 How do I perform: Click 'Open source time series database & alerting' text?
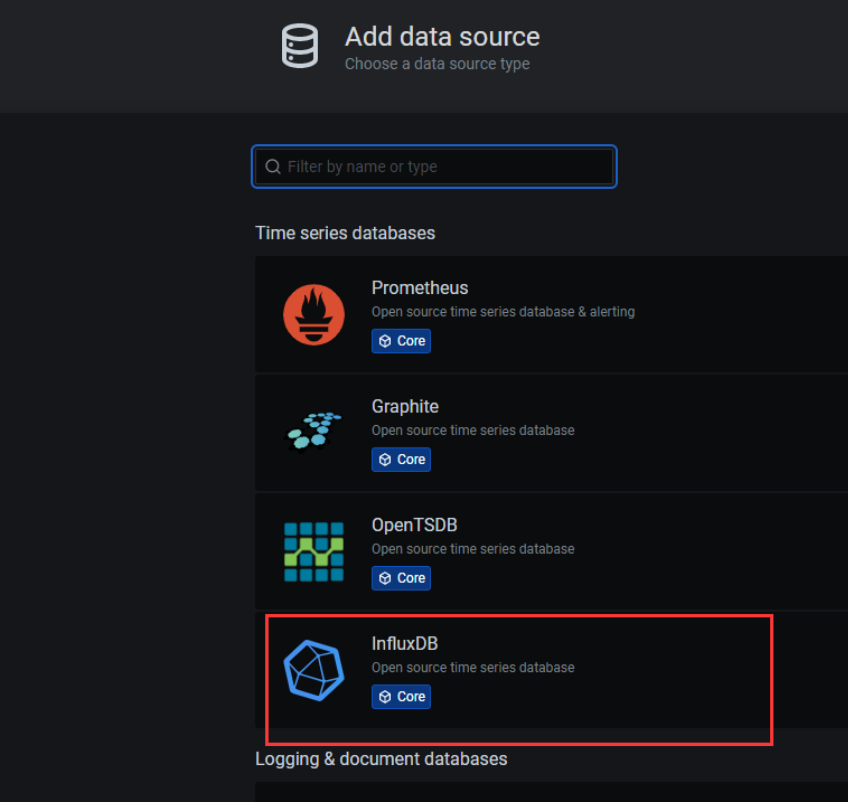coord(503,312)
